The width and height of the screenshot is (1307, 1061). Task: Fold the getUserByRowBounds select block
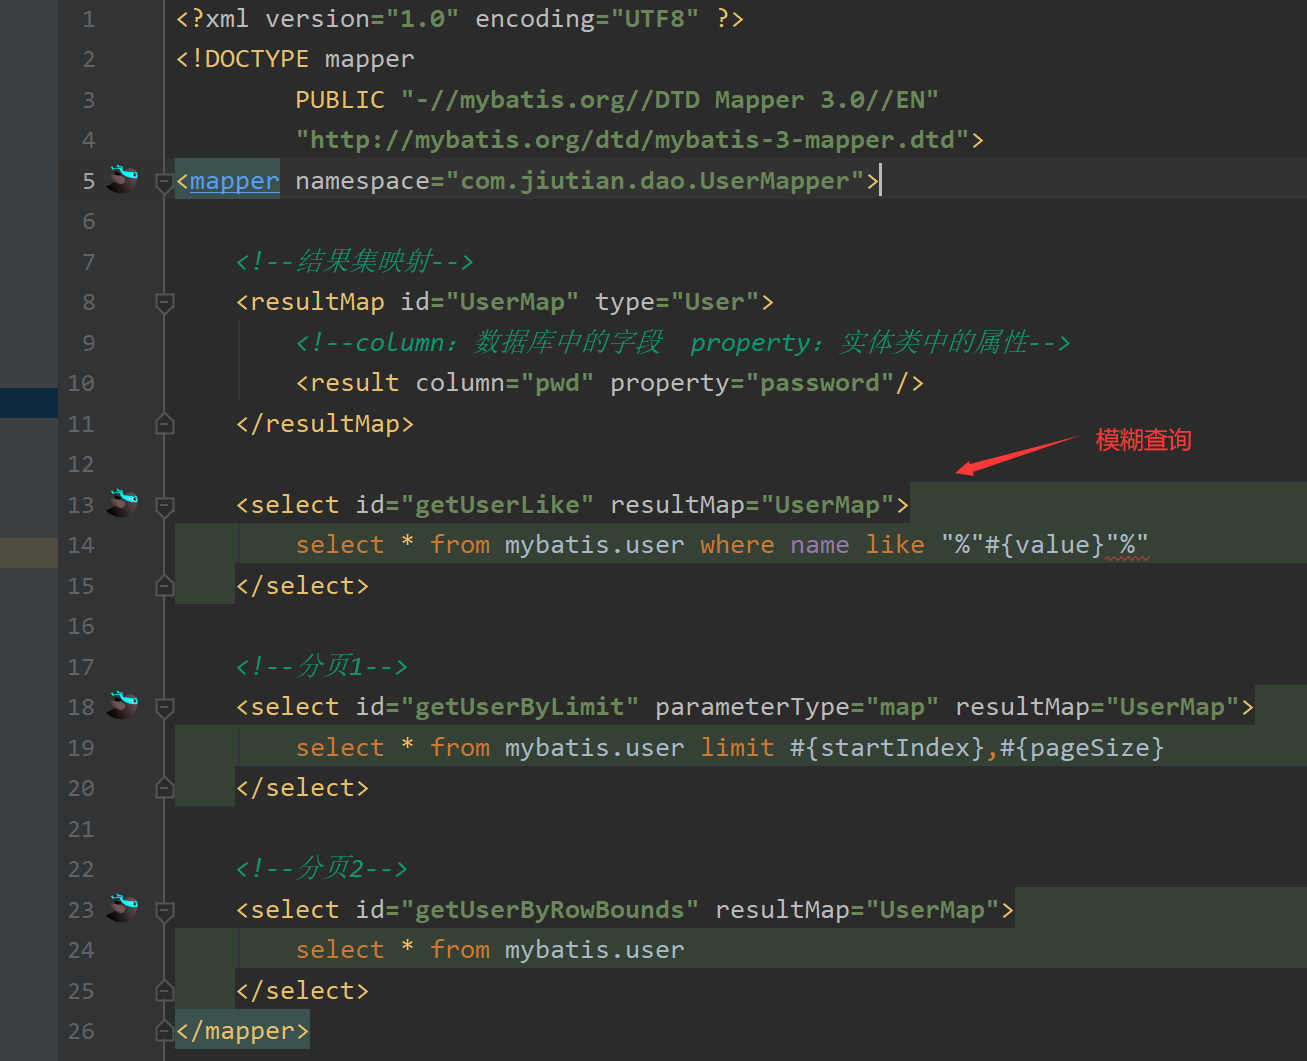tap(165, 911)
